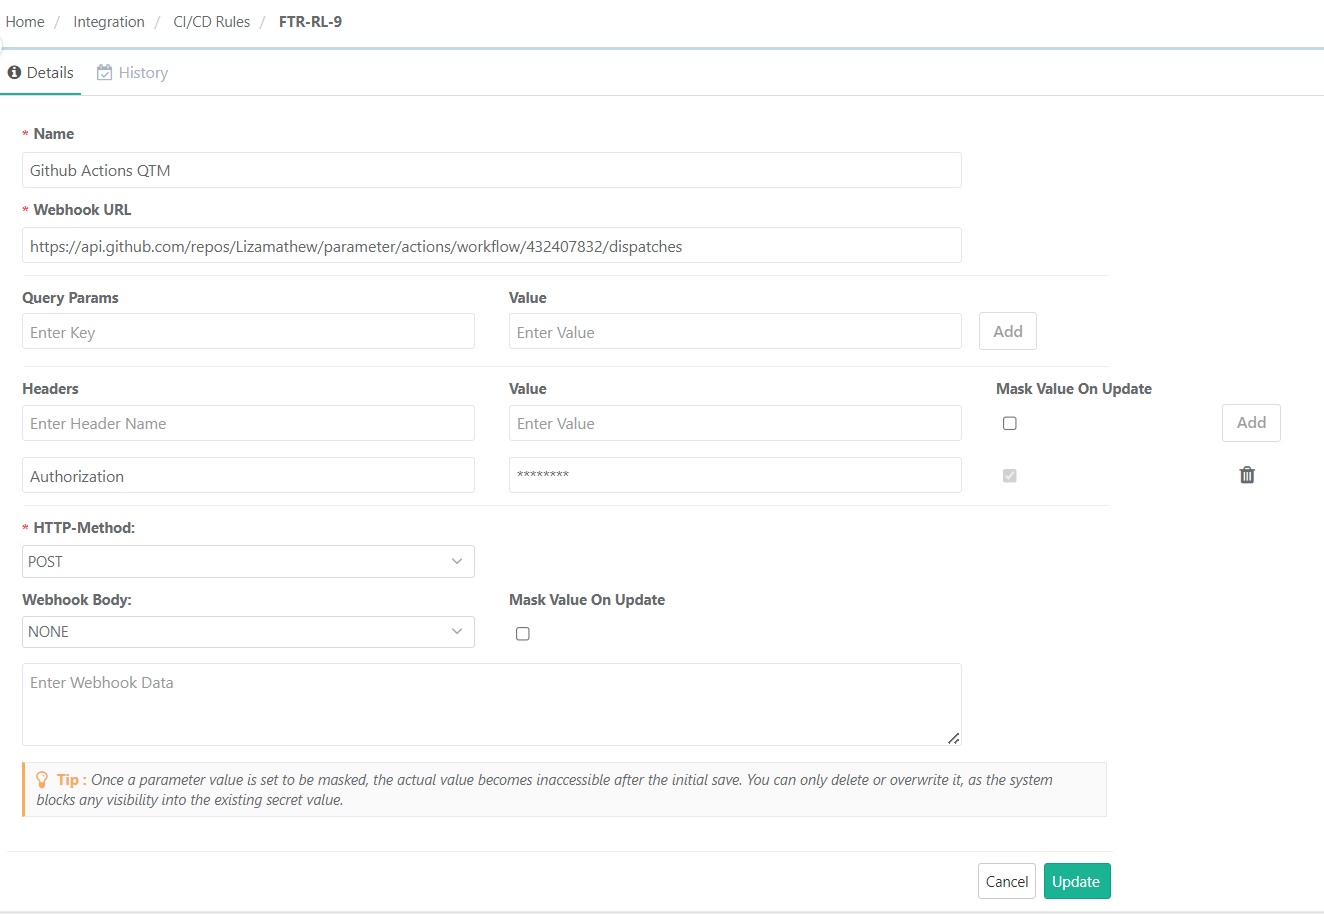1324x914 pixels.
Task: Click the info icon on the Details tab
Action: 14,72
